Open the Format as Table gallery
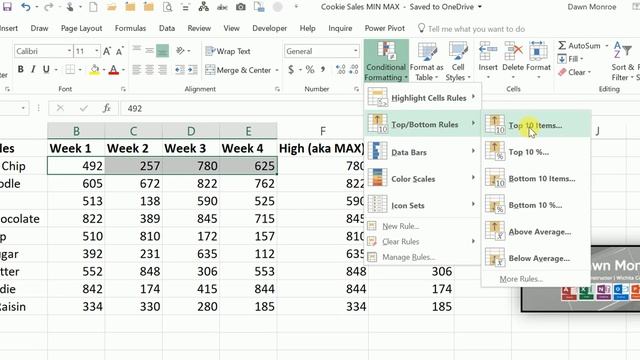This screenshot has height=360, width=640. [427, 61]
